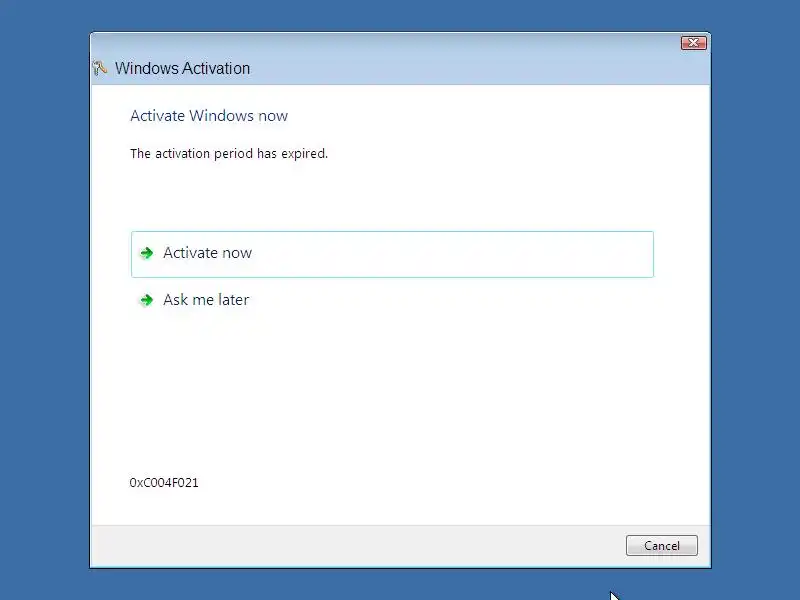Click the 'Activate Windows now' heading
800x600 pixels.
(209, 116)
